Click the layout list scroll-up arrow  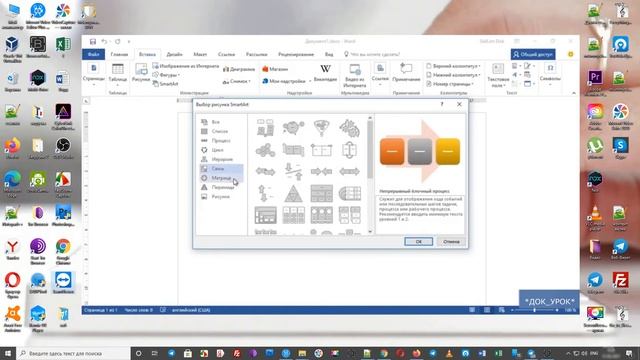click(x=370, y=118)
